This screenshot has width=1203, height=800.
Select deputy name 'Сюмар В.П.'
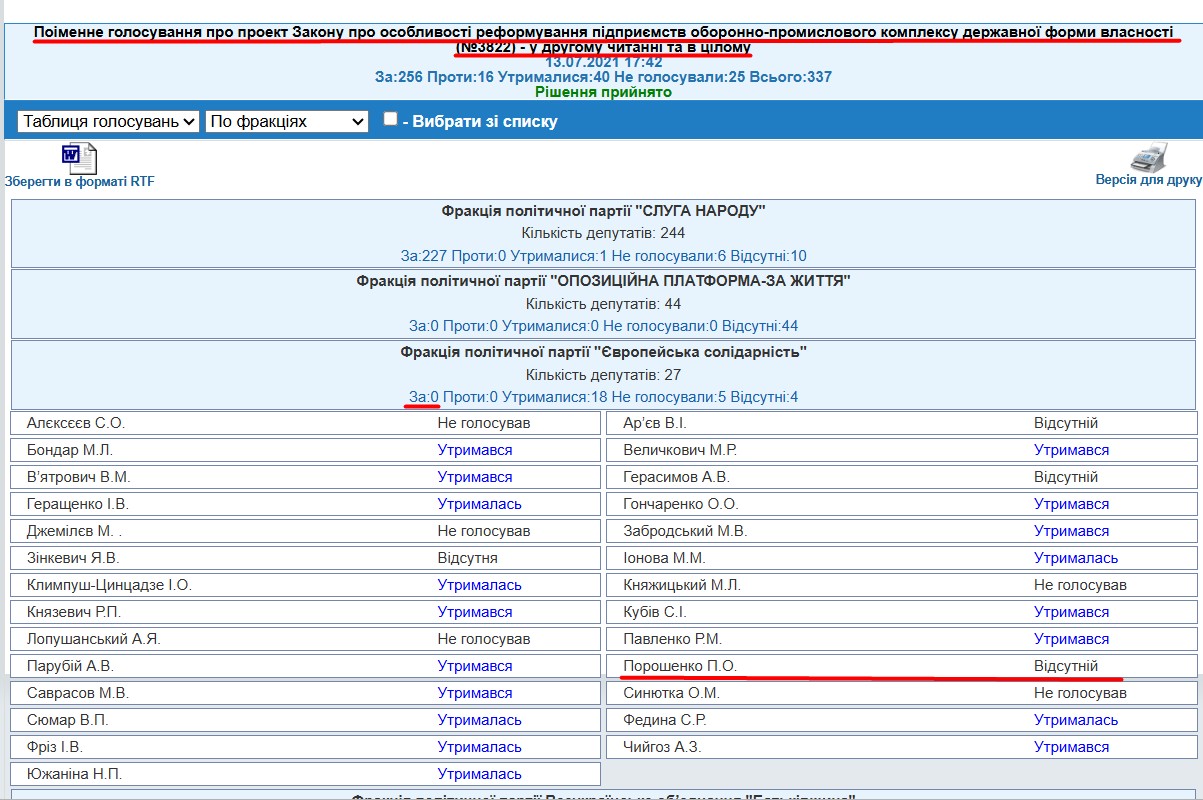68,720
